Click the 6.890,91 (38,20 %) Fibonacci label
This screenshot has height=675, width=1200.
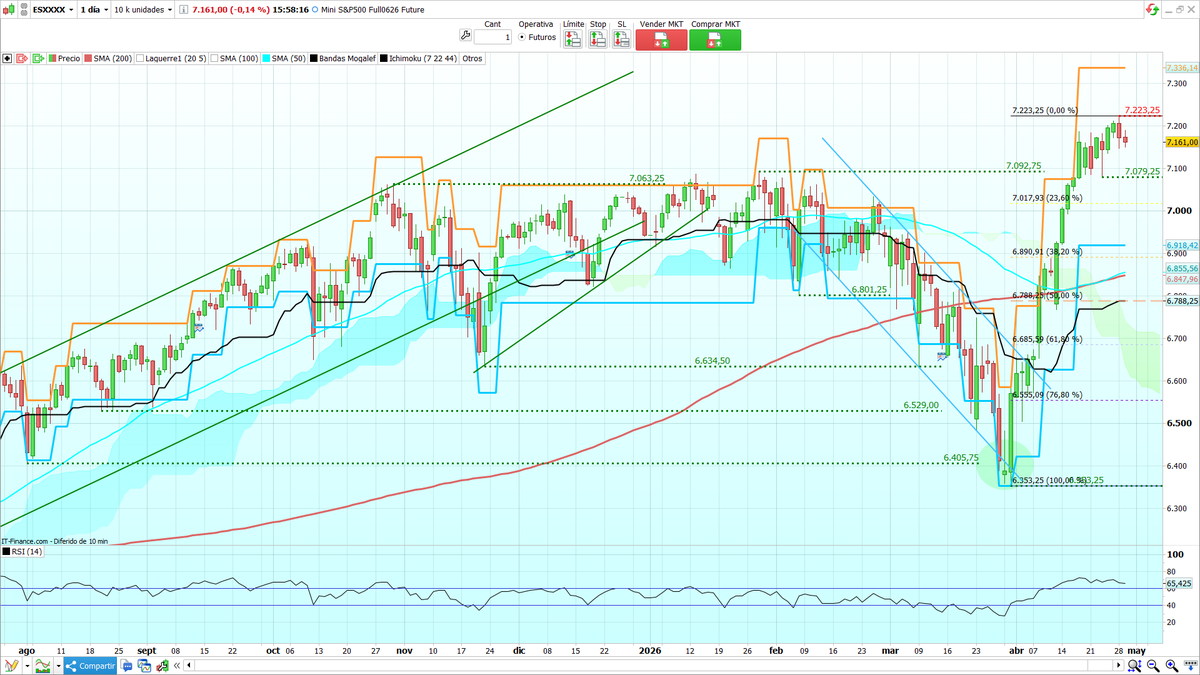(1047, 252)
